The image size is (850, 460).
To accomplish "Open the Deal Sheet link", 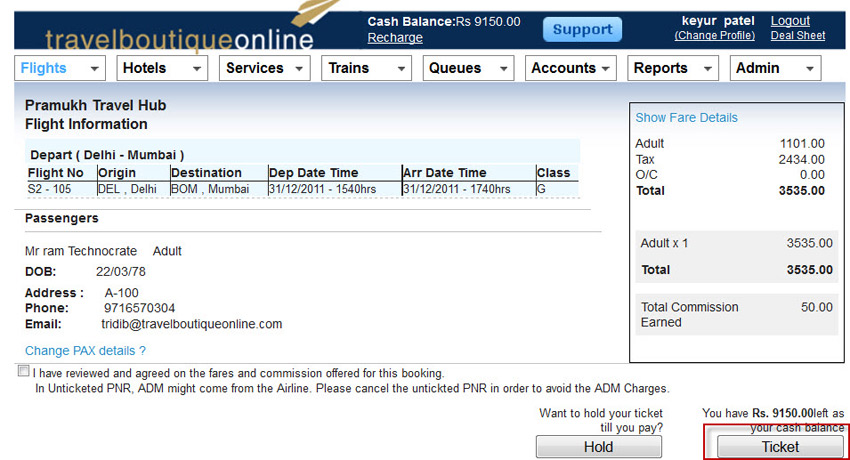I will pyautogui.click(x=797, y=36).
